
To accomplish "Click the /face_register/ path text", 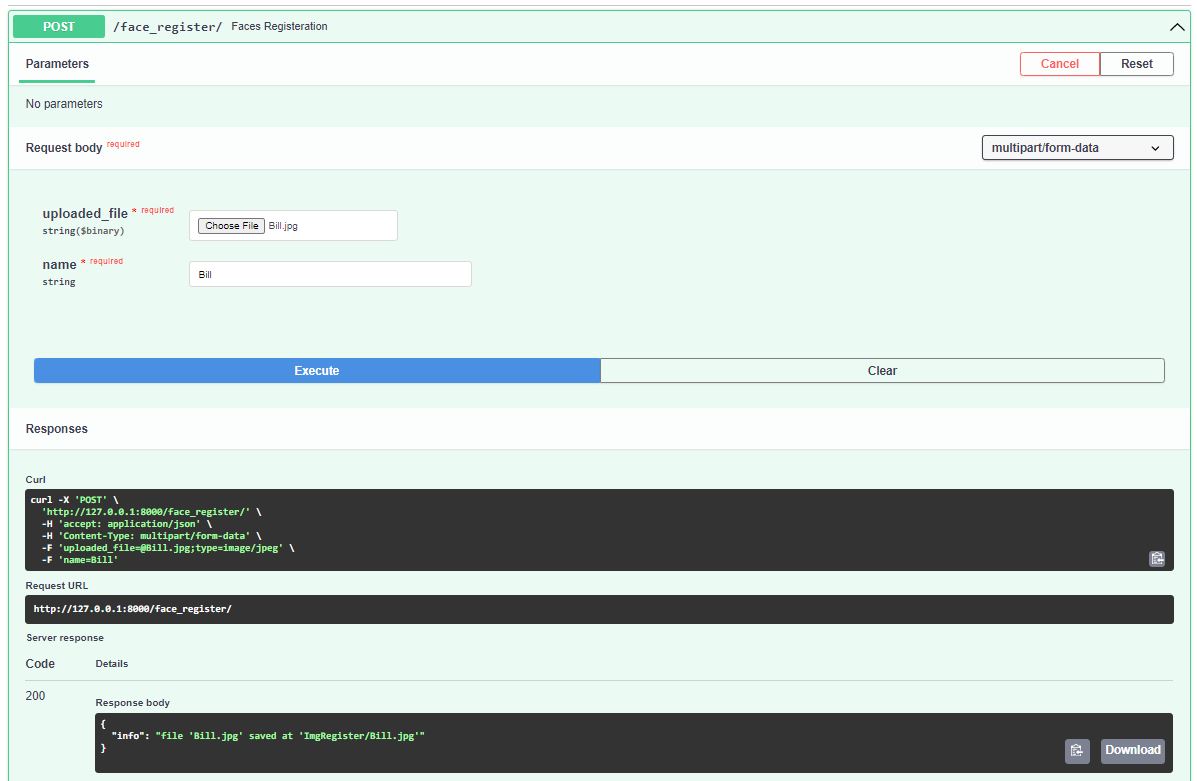I will (x=167, y=27).
